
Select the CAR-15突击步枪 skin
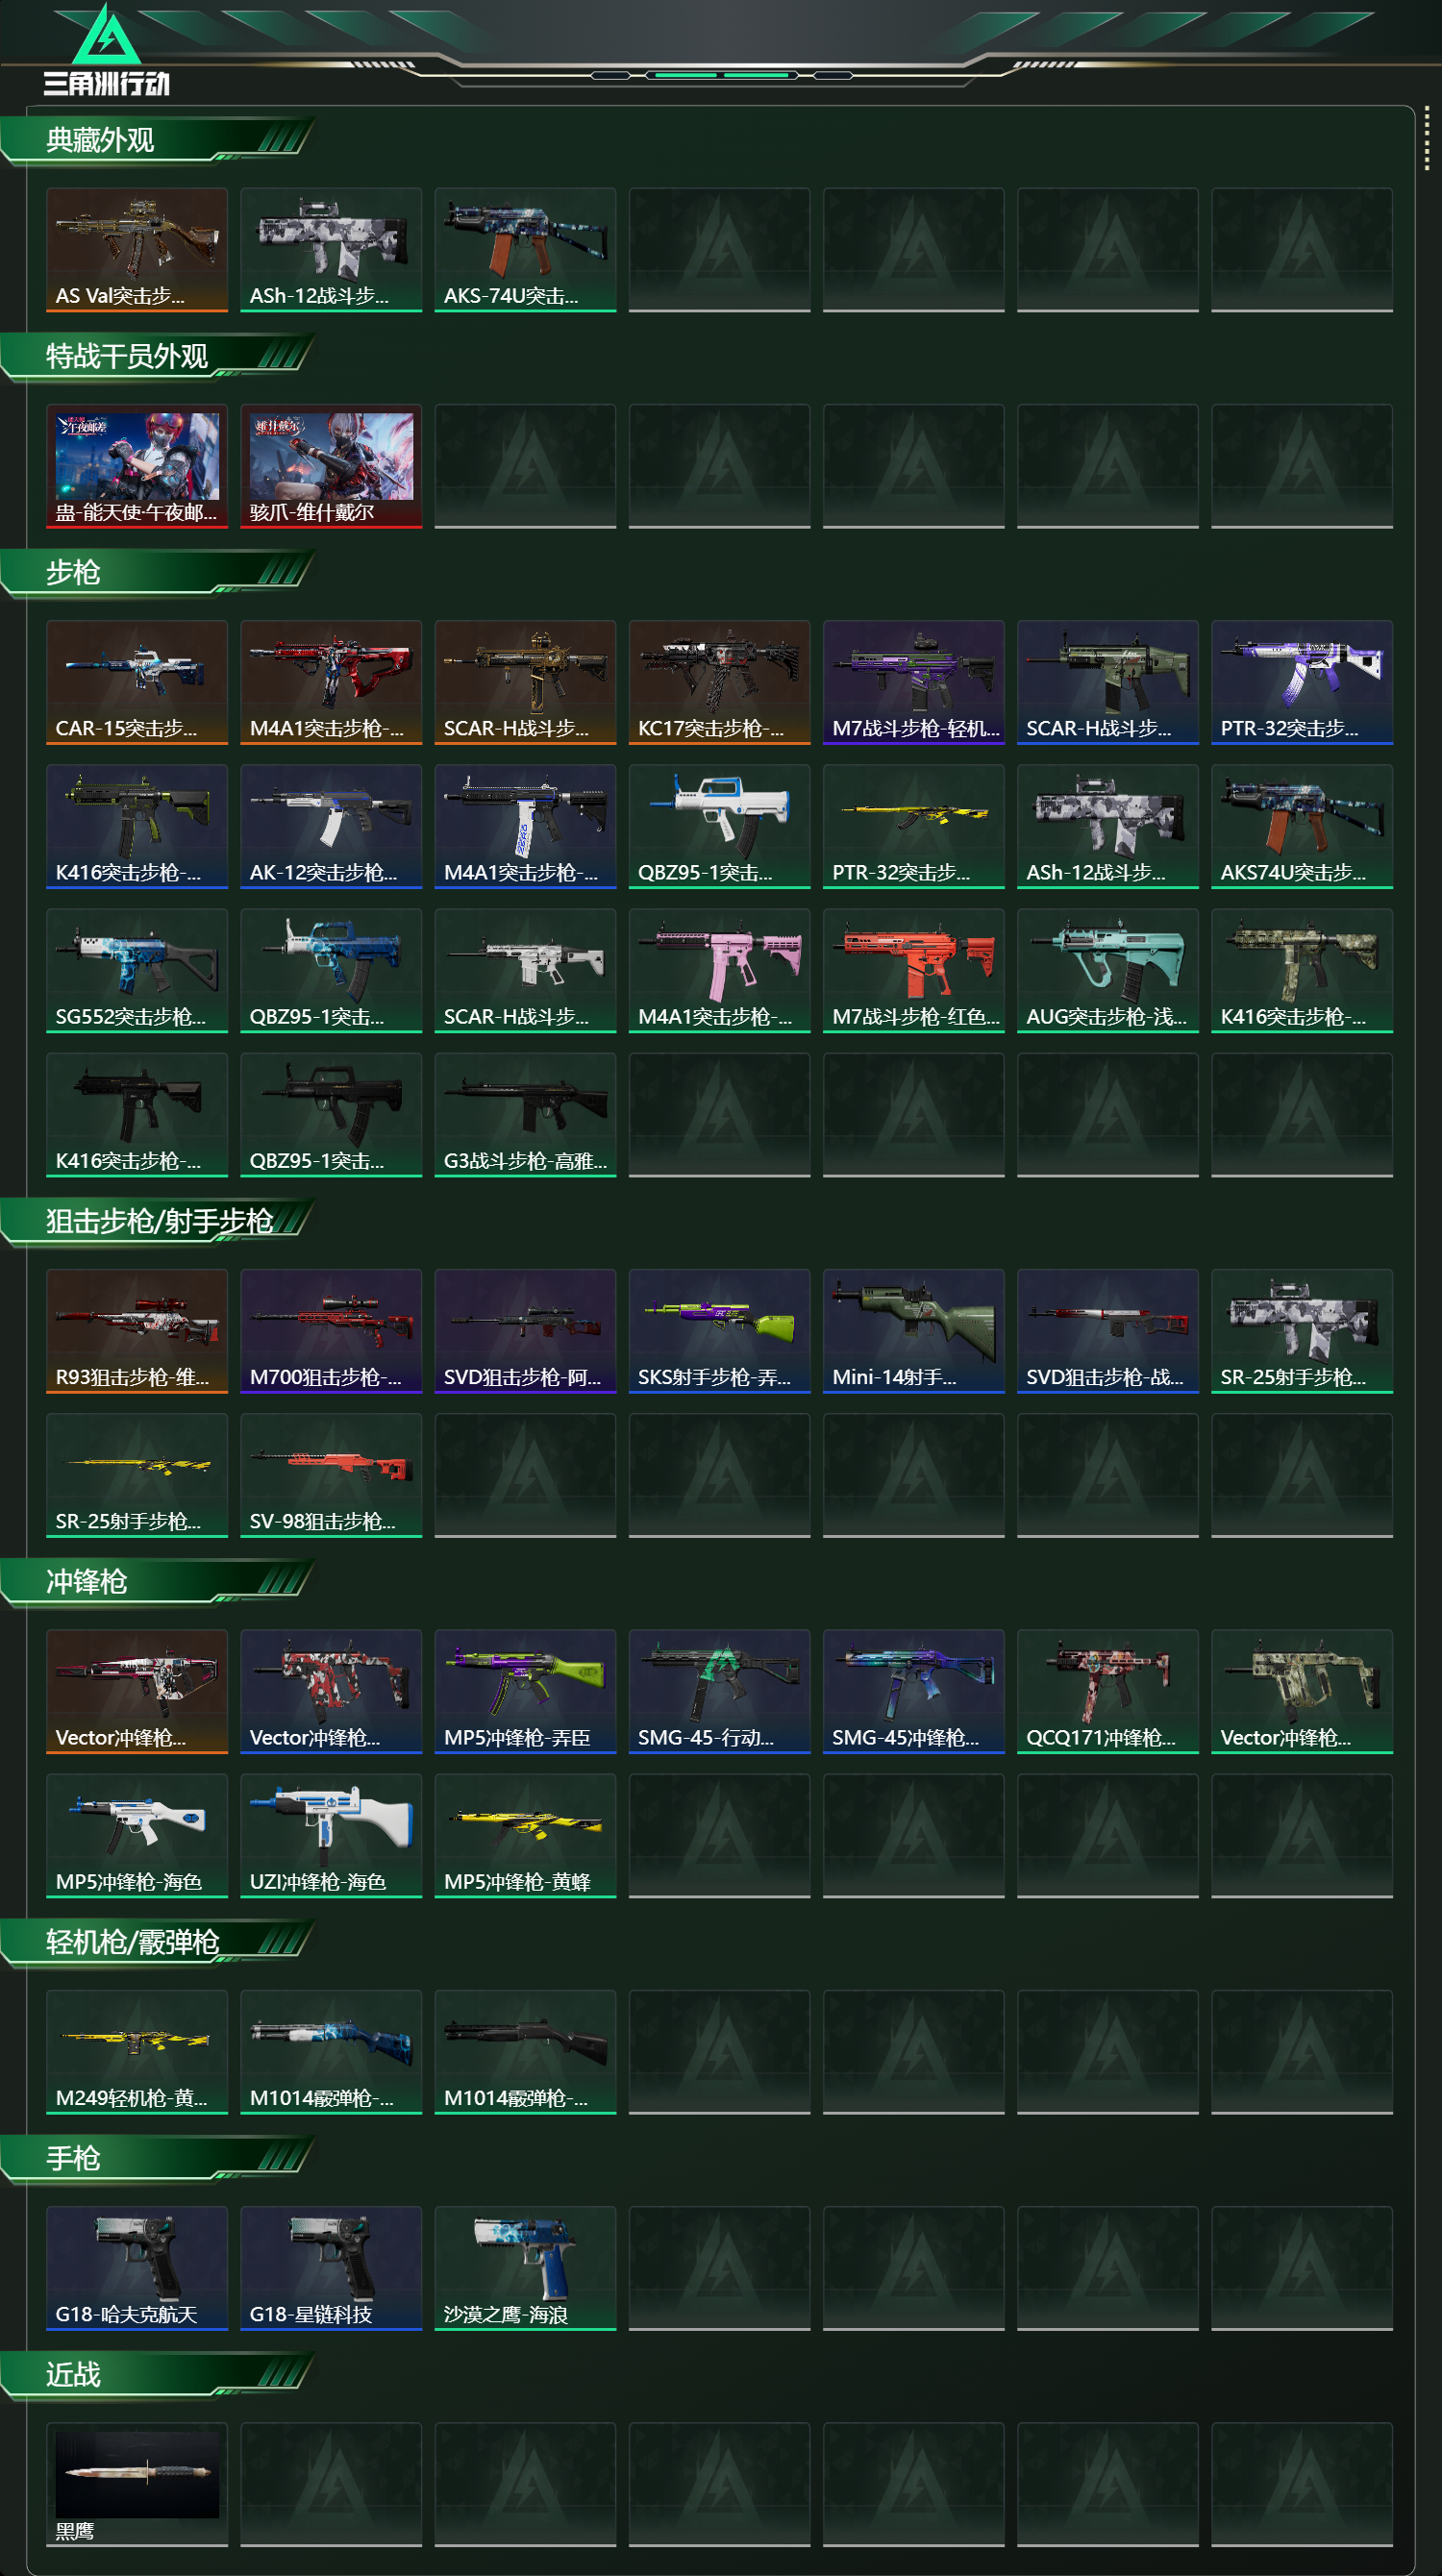(x=137, y=682)
